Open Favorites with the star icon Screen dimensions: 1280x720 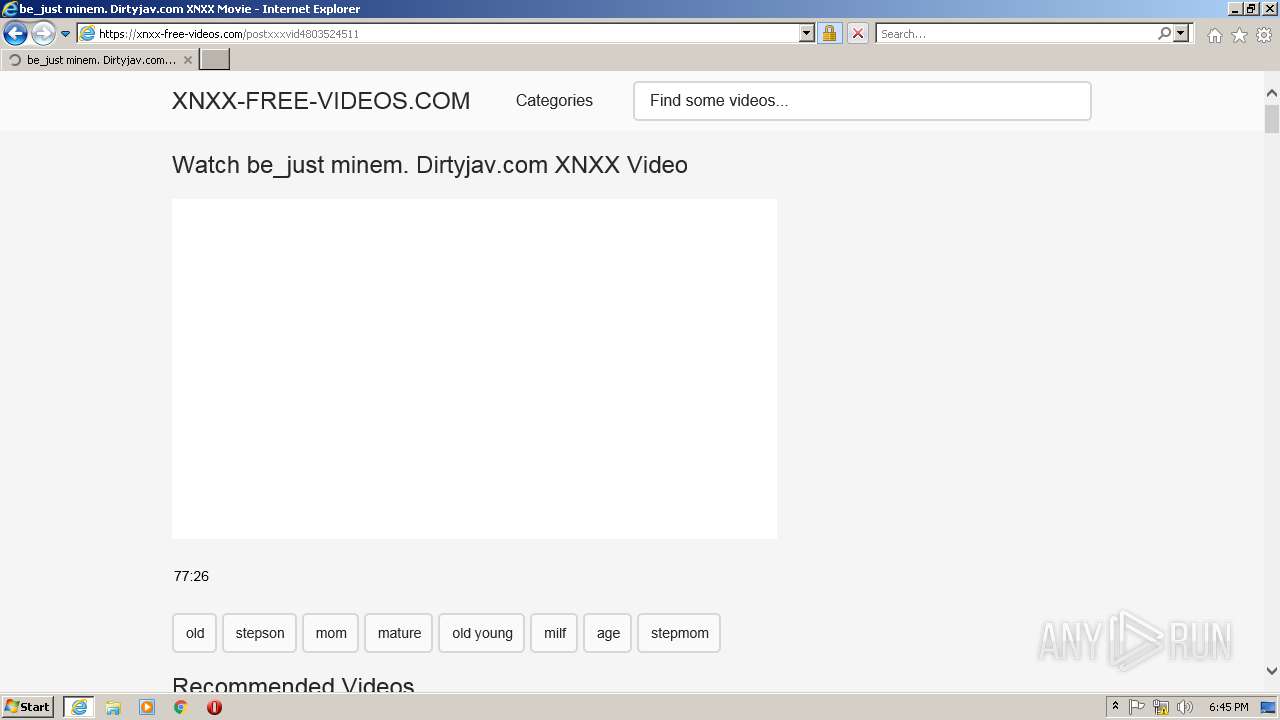pyautogui.click(x=1239, y=35)
